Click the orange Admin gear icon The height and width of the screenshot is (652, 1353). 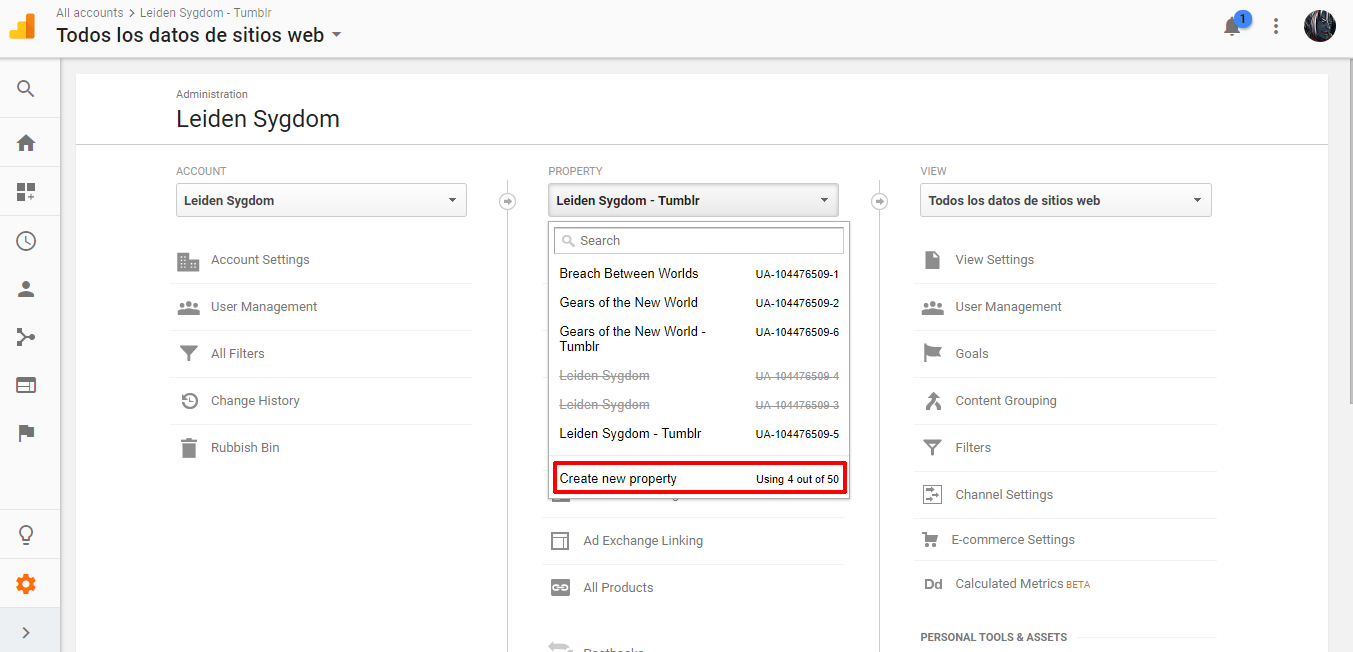point(26,584)
